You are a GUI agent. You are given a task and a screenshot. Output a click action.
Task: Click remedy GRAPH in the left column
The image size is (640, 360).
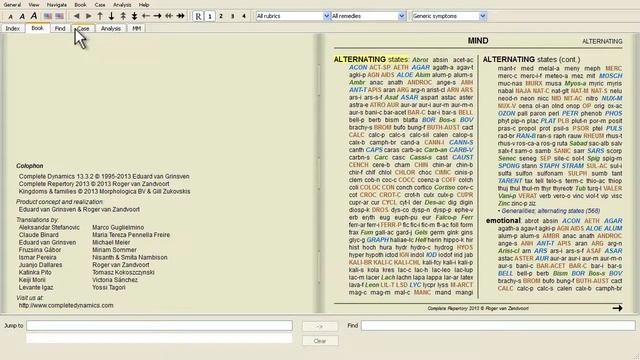click(x=378, y=240)
